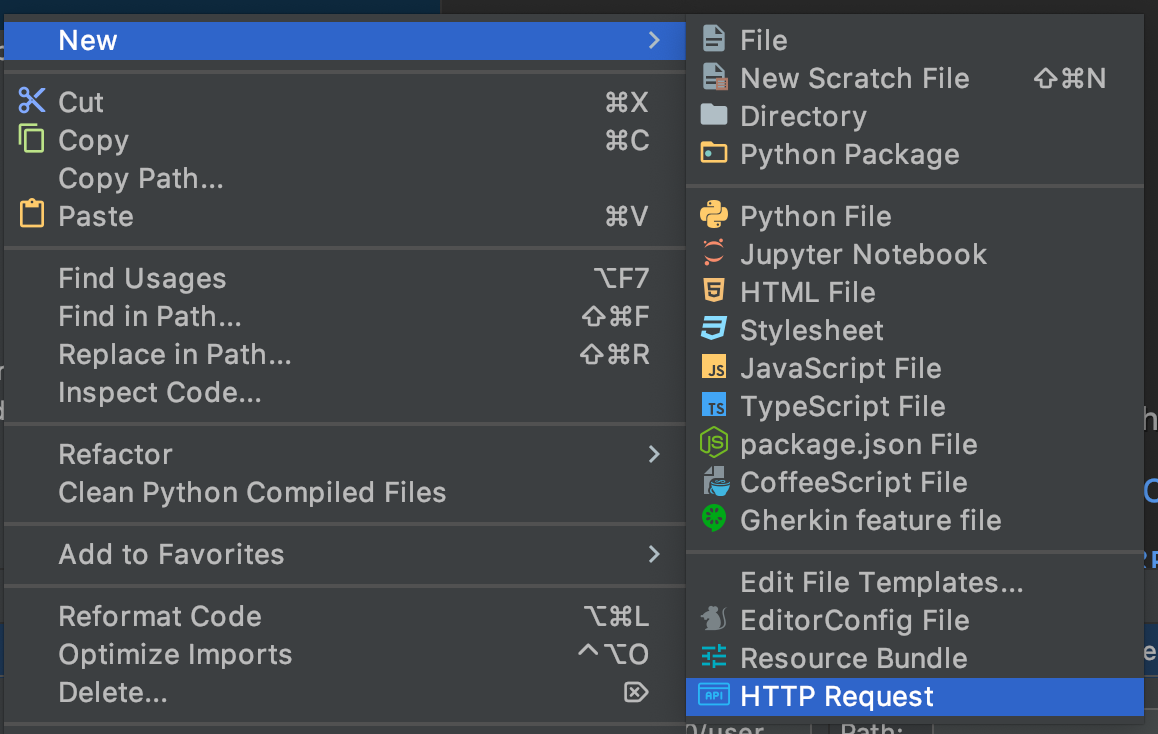Expand the Add to Favorites submenu arrow

coord(654,554)
